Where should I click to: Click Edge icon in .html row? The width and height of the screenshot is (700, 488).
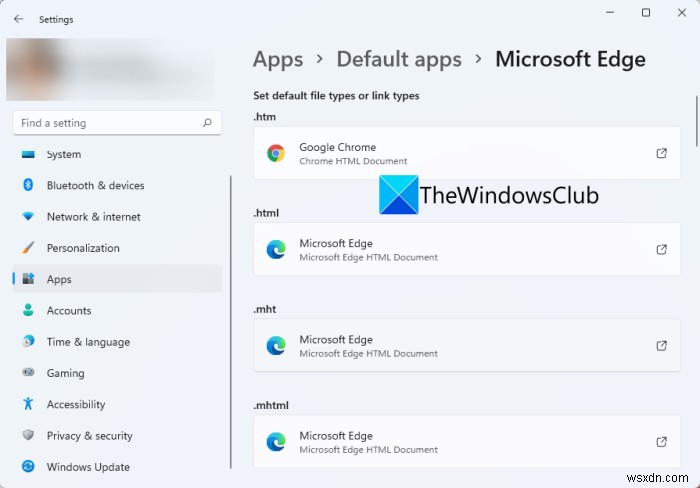tap(276, 249)
